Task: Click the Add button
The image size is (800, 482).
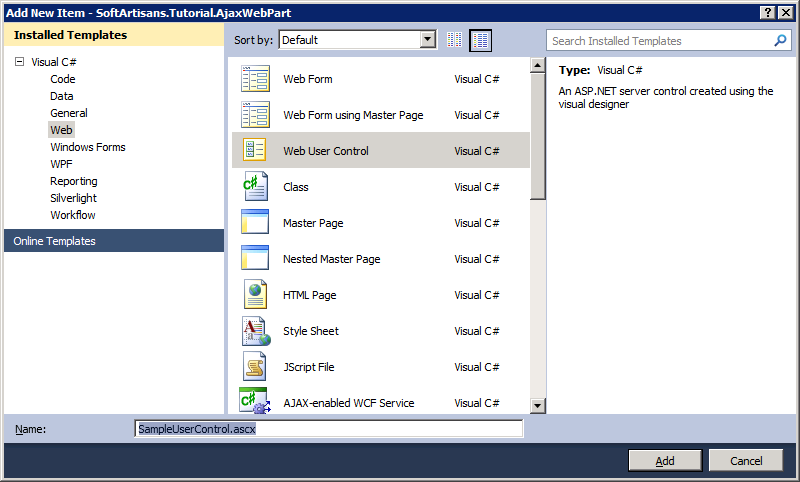Action: click(665, 461)
